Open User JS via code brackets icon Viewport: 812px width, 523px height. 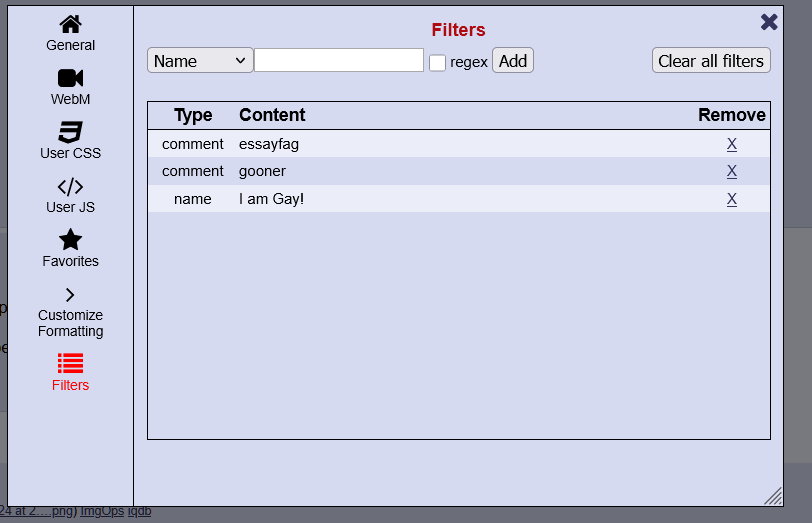click(70, 186)
